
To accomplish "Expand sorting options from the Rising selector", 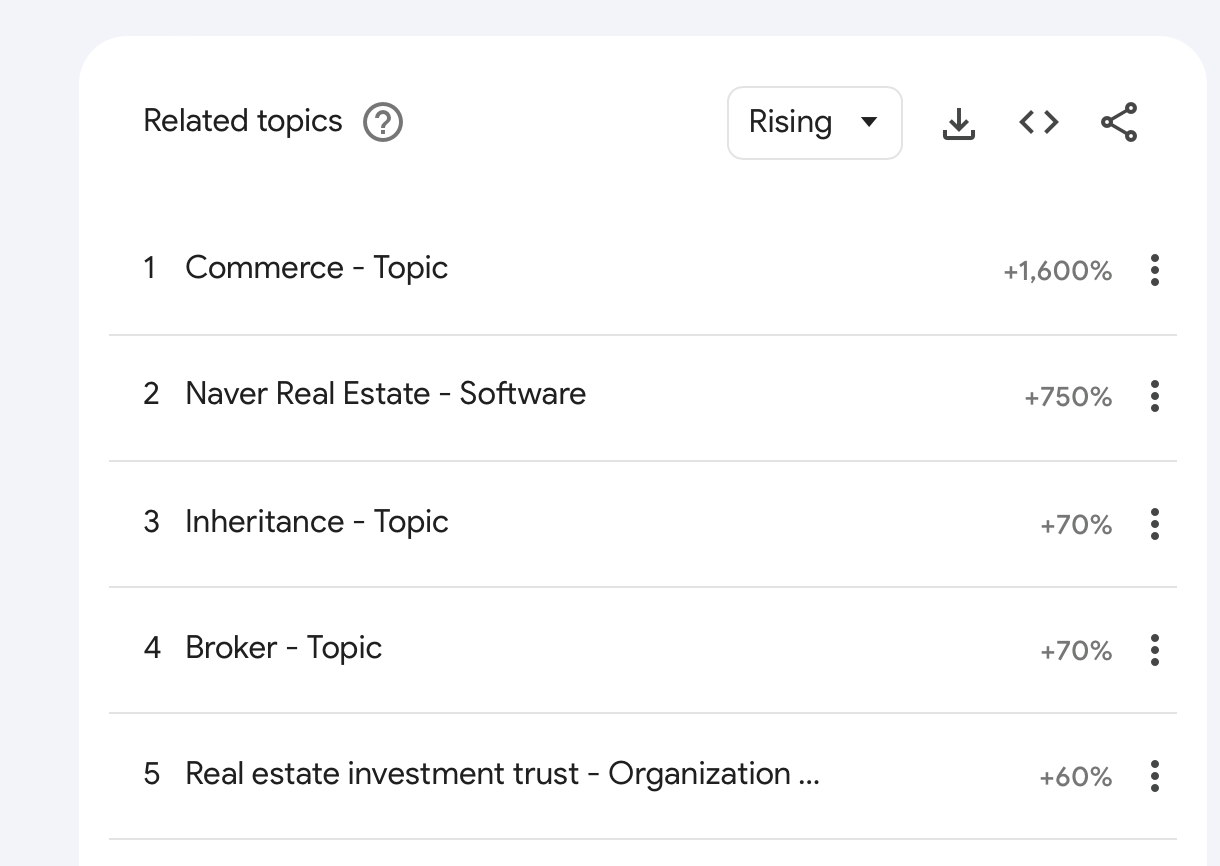I will (x=814, y=122).
